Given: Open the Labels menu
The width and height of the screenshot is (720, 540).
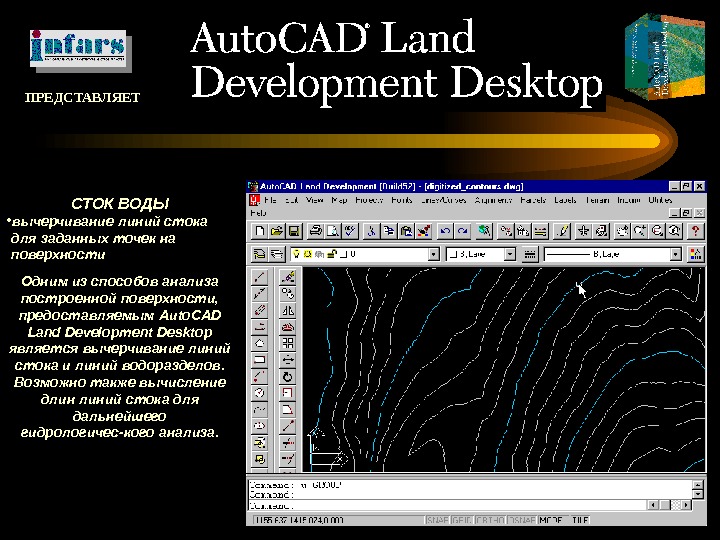Looking at the screenshot, I should 565,200.
